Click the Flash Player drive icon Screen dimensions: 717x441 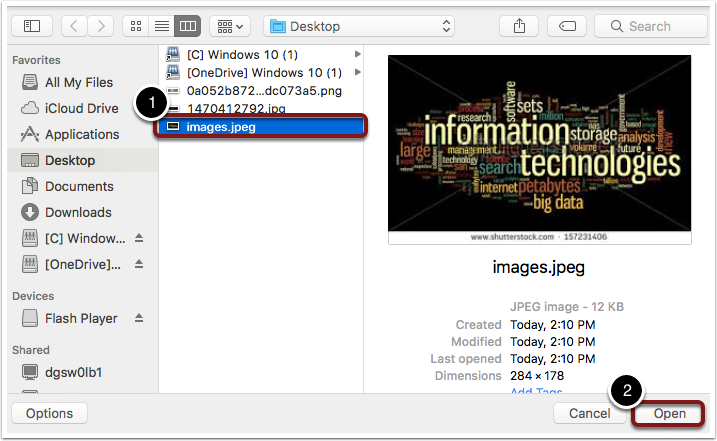[30, 318]
